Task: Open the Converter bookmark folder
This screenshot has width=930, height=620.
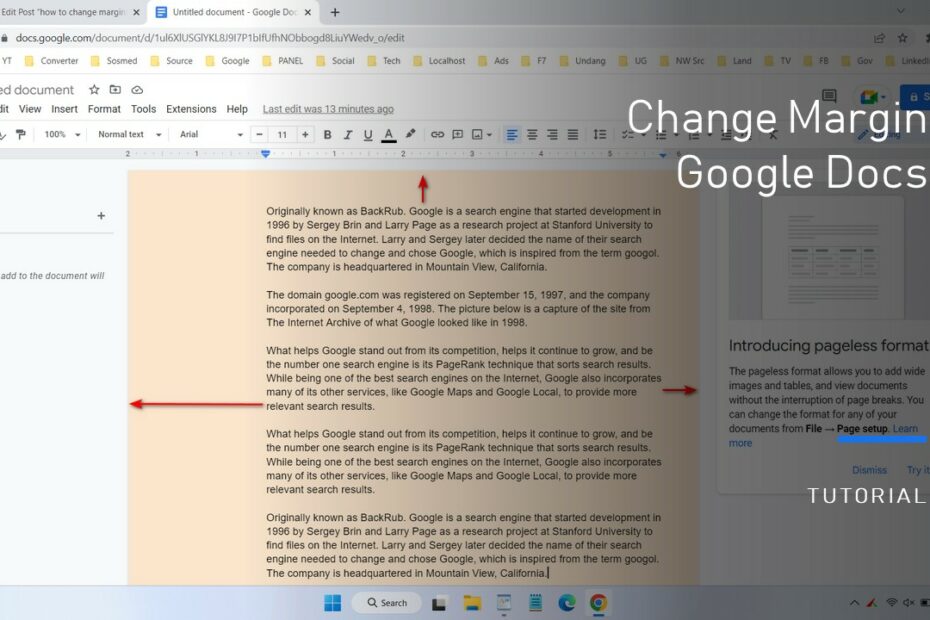Action: click(51, 61)
